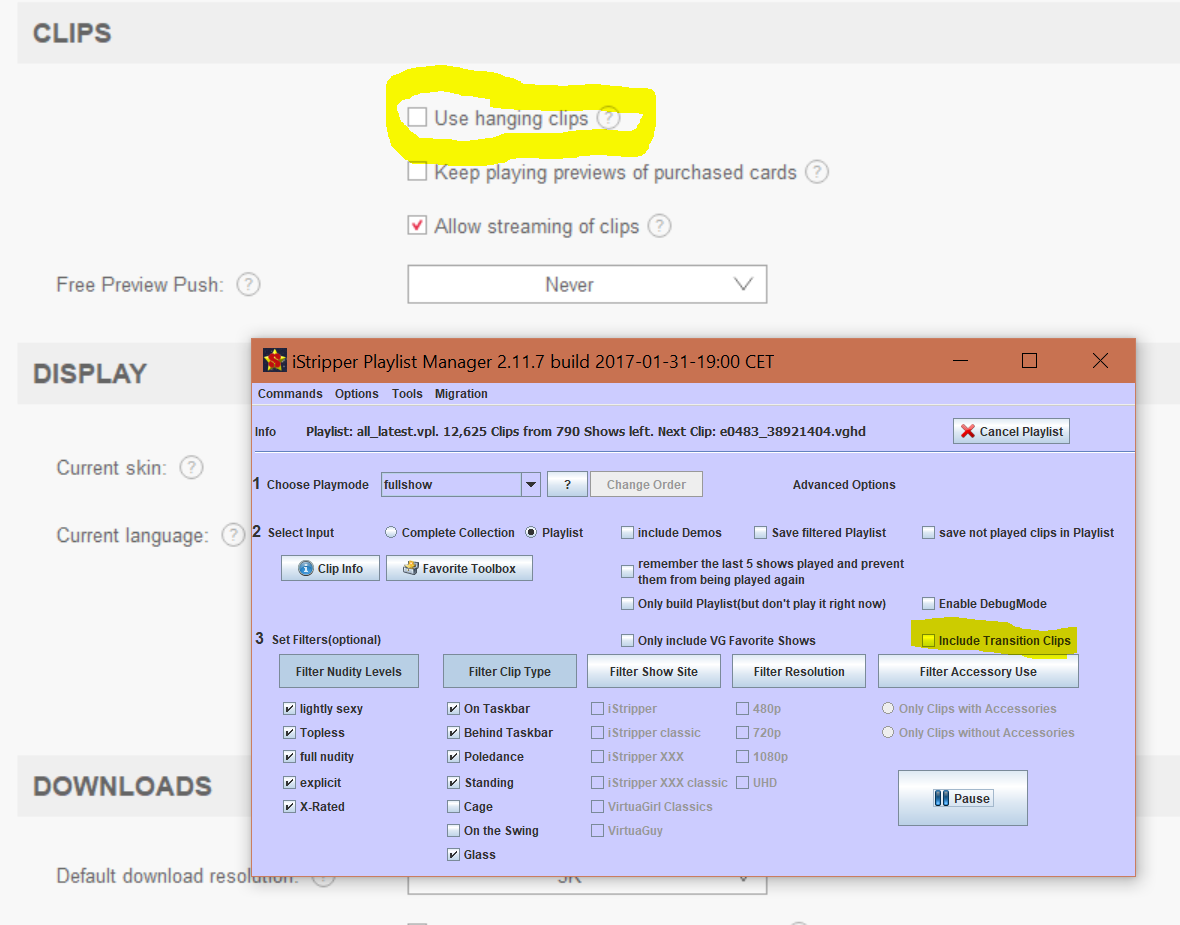Image resolution: width=1180 pixels, height=925 pixels.
Task: Open the playmode combo box showing fullshow
Action: pos(461,485)
